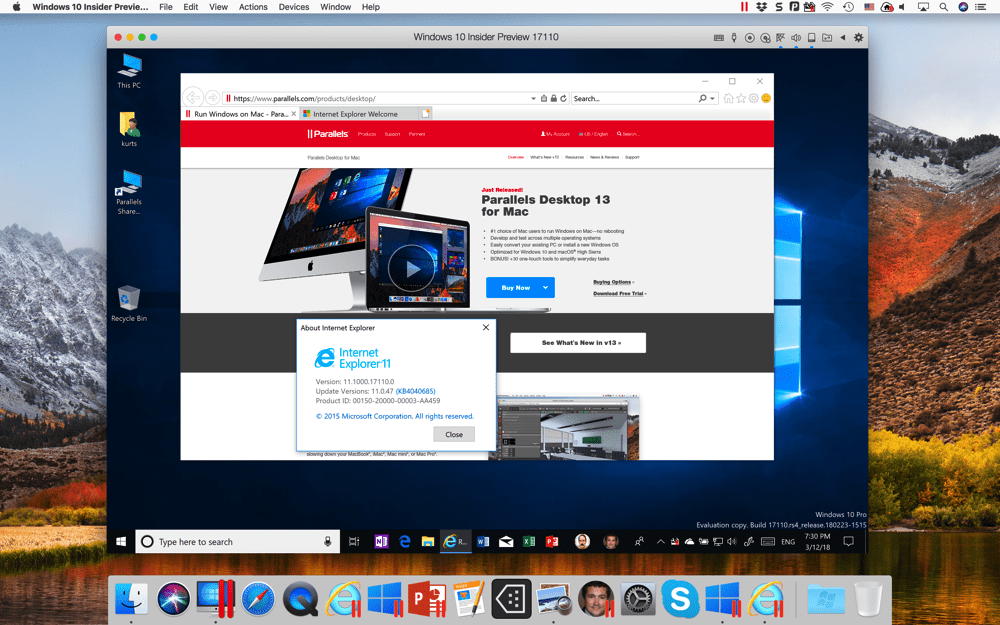Click the refresh button in IE address bar
The image size is (1000, 625).
click(x=563, y=98)
